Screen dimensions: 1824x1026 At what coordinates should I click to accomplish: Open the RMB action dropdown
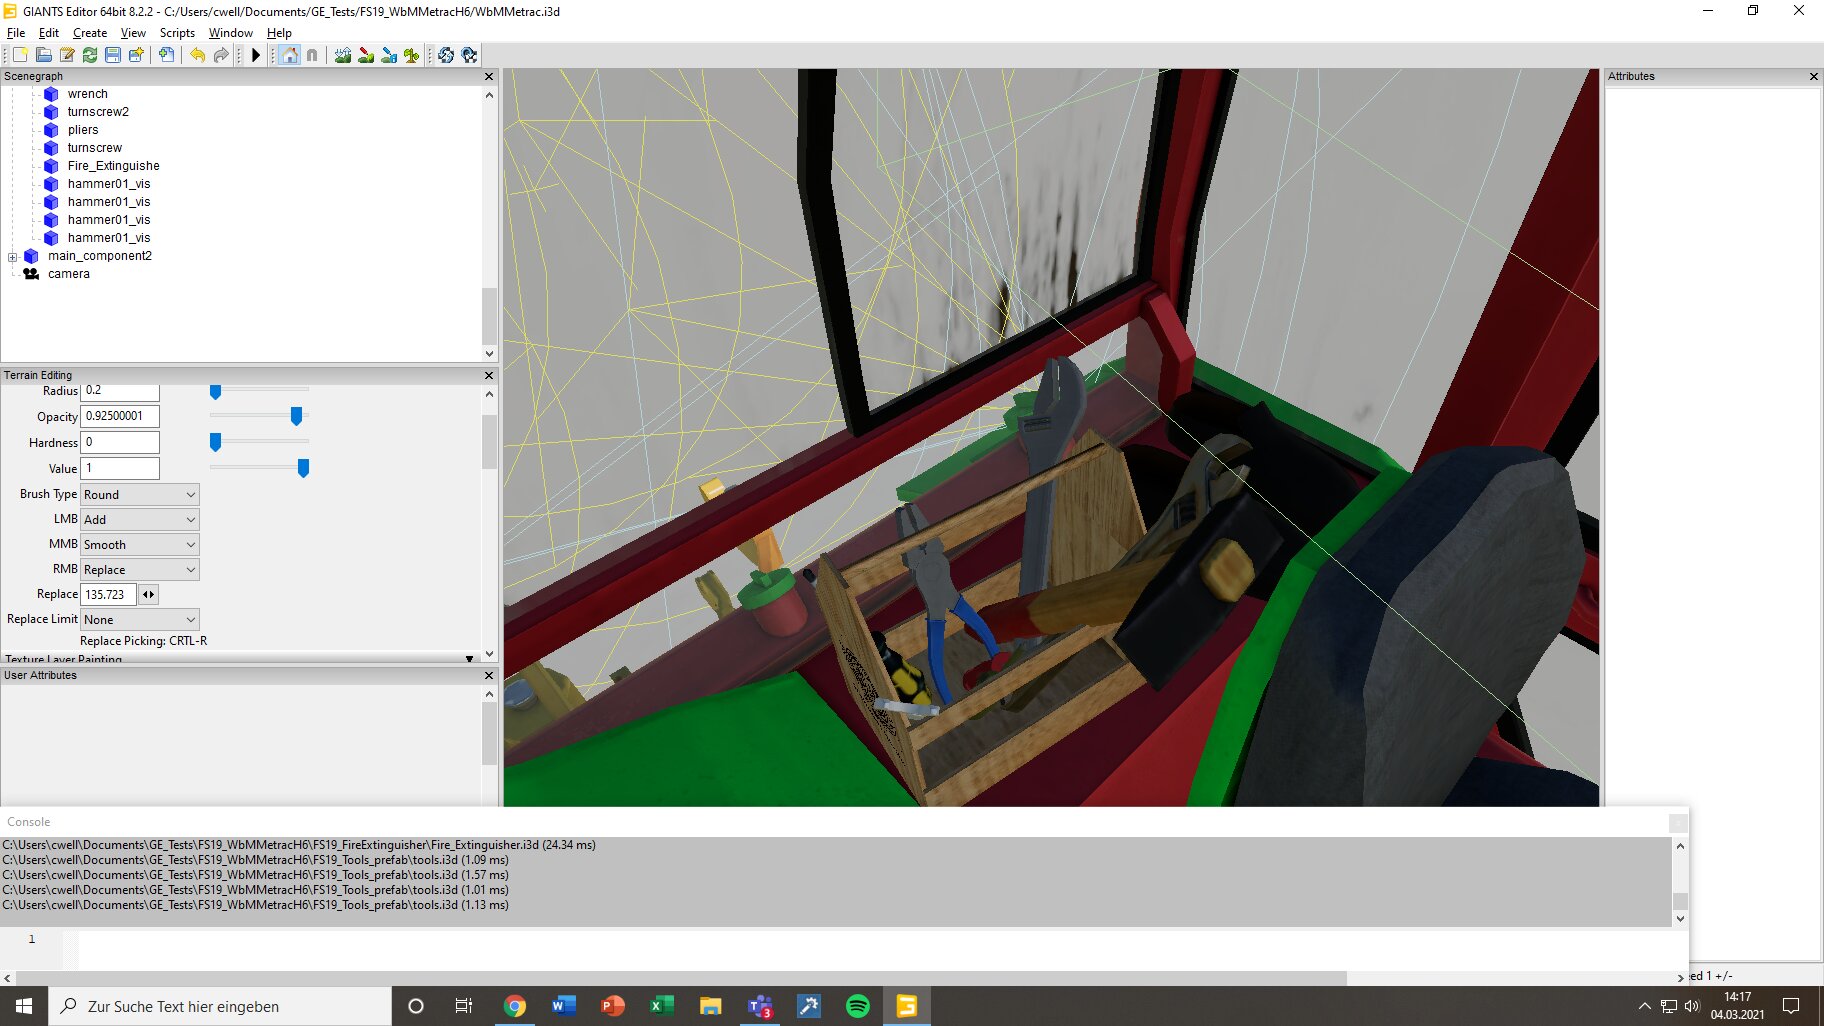pos(139,570)
